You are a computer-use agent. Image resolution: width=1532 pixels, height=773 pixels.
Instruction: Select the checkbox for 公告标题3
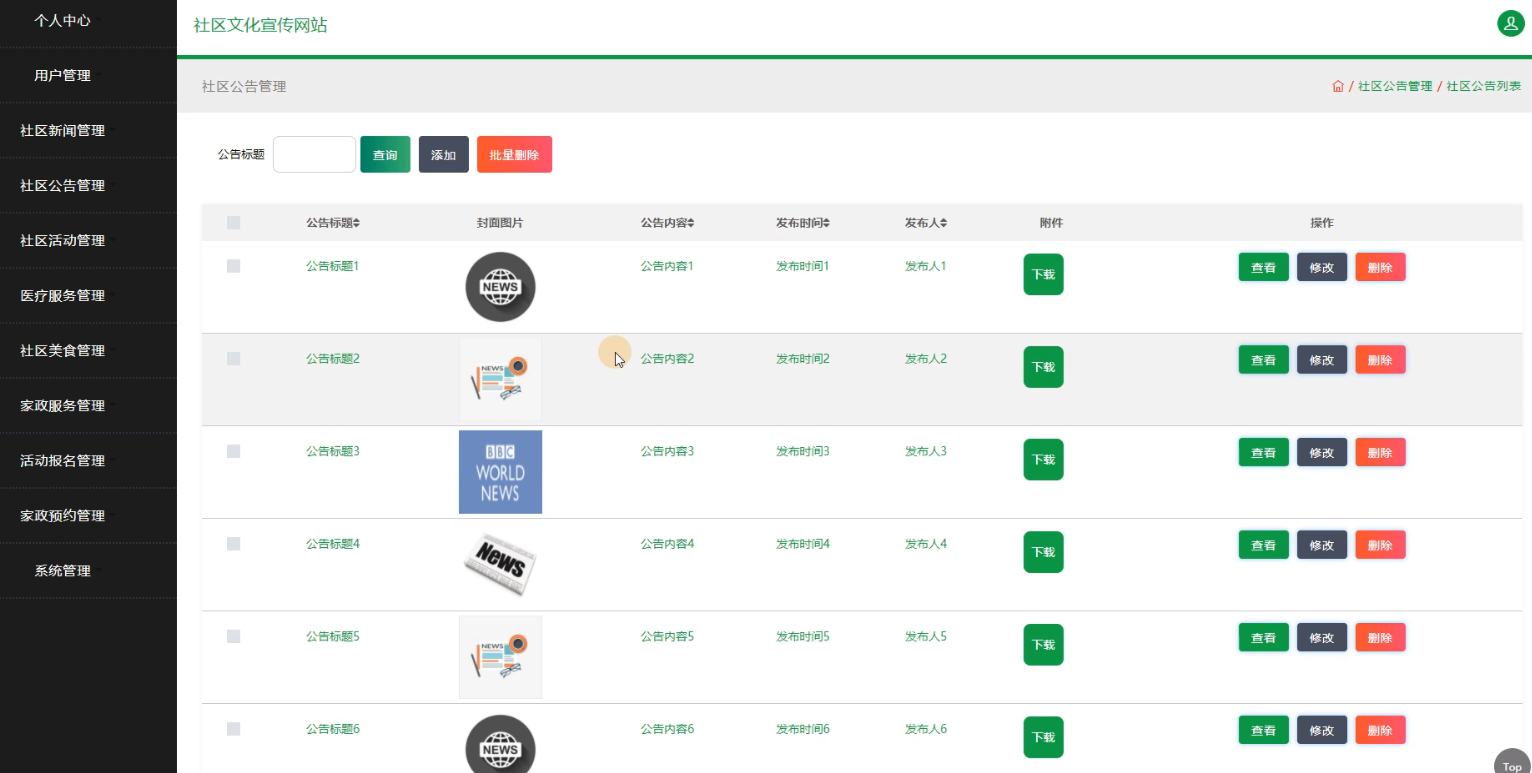(x=234, y=451)
